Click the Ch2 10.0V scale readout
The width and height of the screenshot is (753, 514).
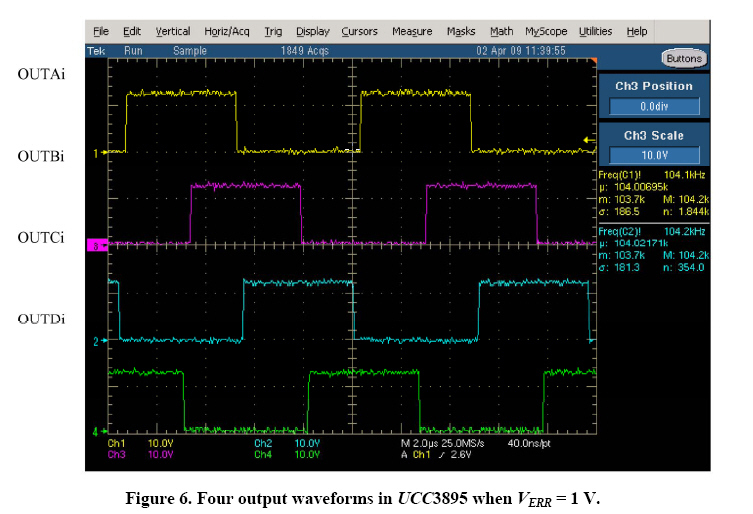click(287, 443)
